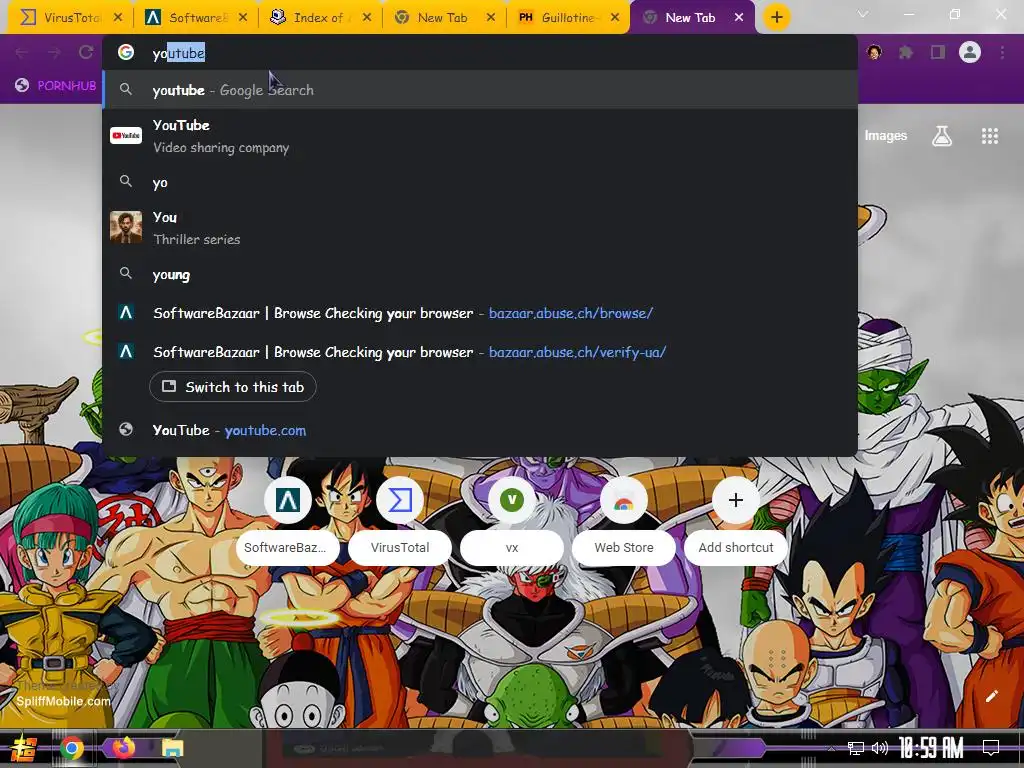Image resolution: width=1024 pixels, height=768 pixels.
Task: Open the VirusTotal shortcut icon
Action: click(400, 500)
